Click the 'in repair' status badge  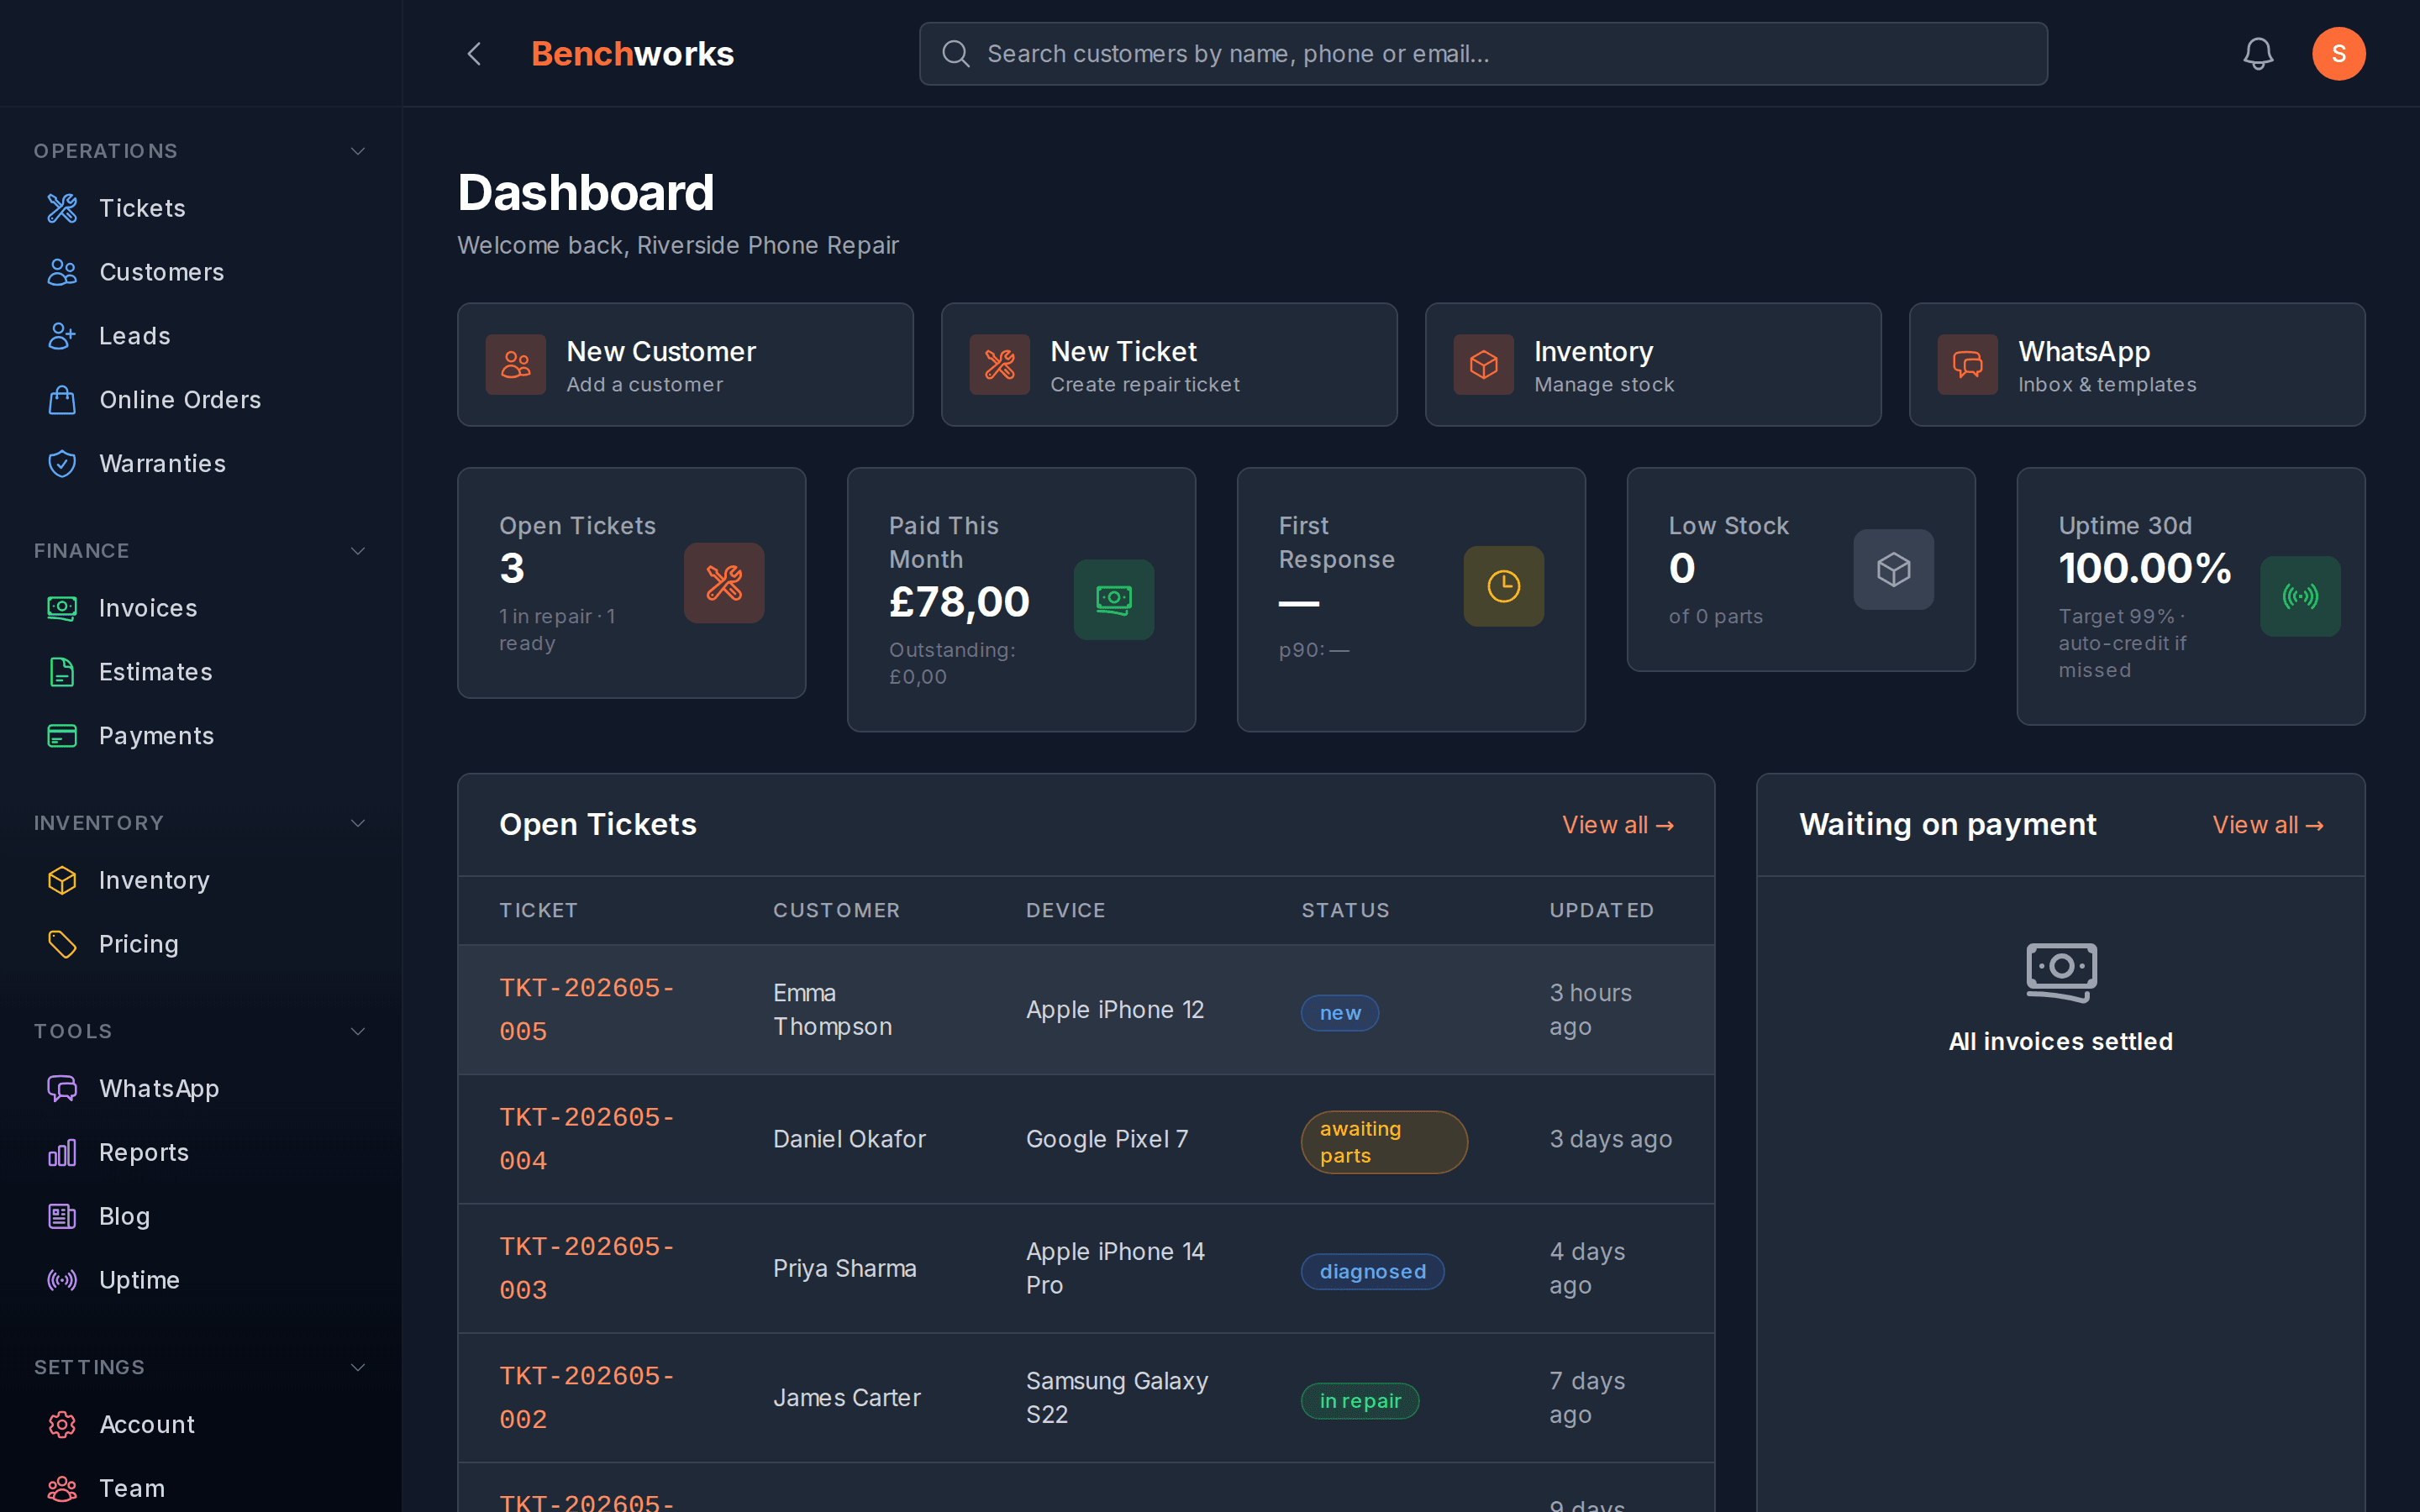coord(1360,1401)
